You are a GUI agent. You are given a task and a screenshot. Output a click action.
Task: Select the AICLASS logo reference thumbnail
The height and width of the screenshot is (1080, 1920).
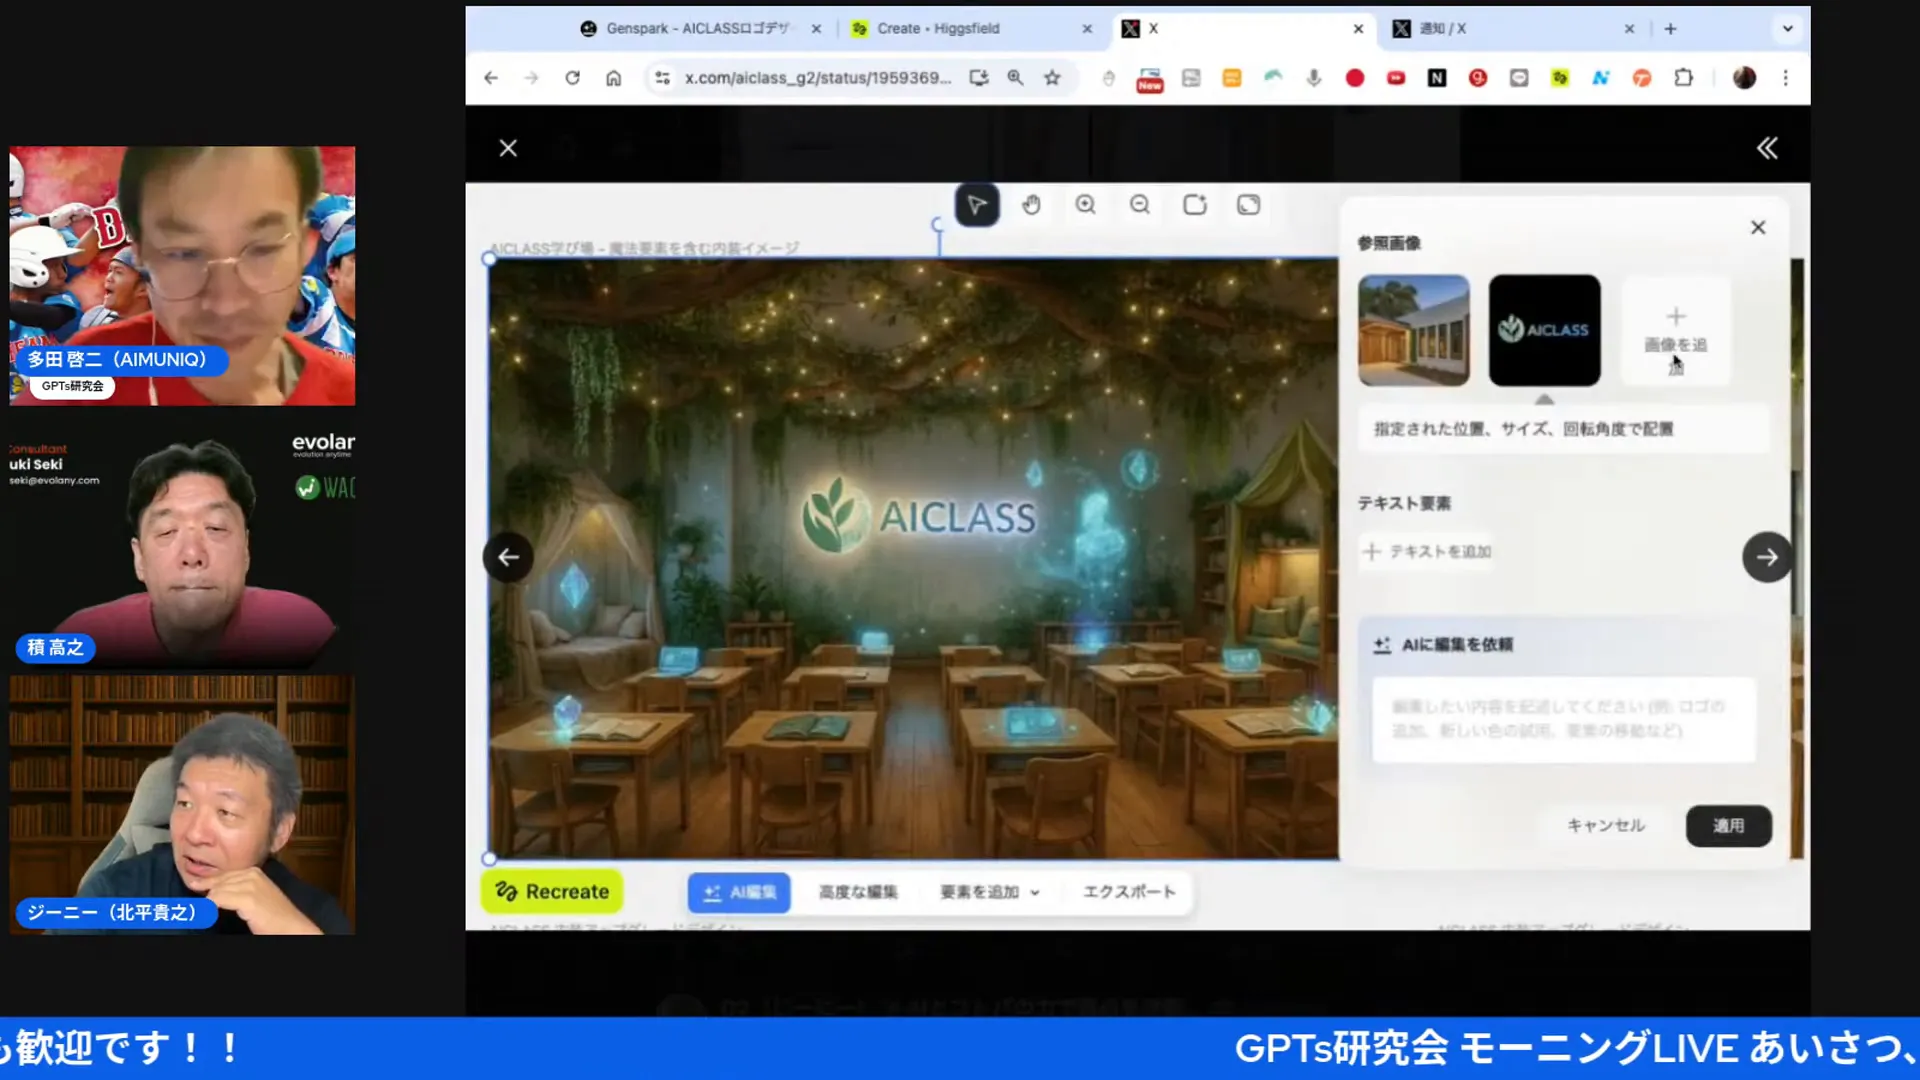point(1544,330)
